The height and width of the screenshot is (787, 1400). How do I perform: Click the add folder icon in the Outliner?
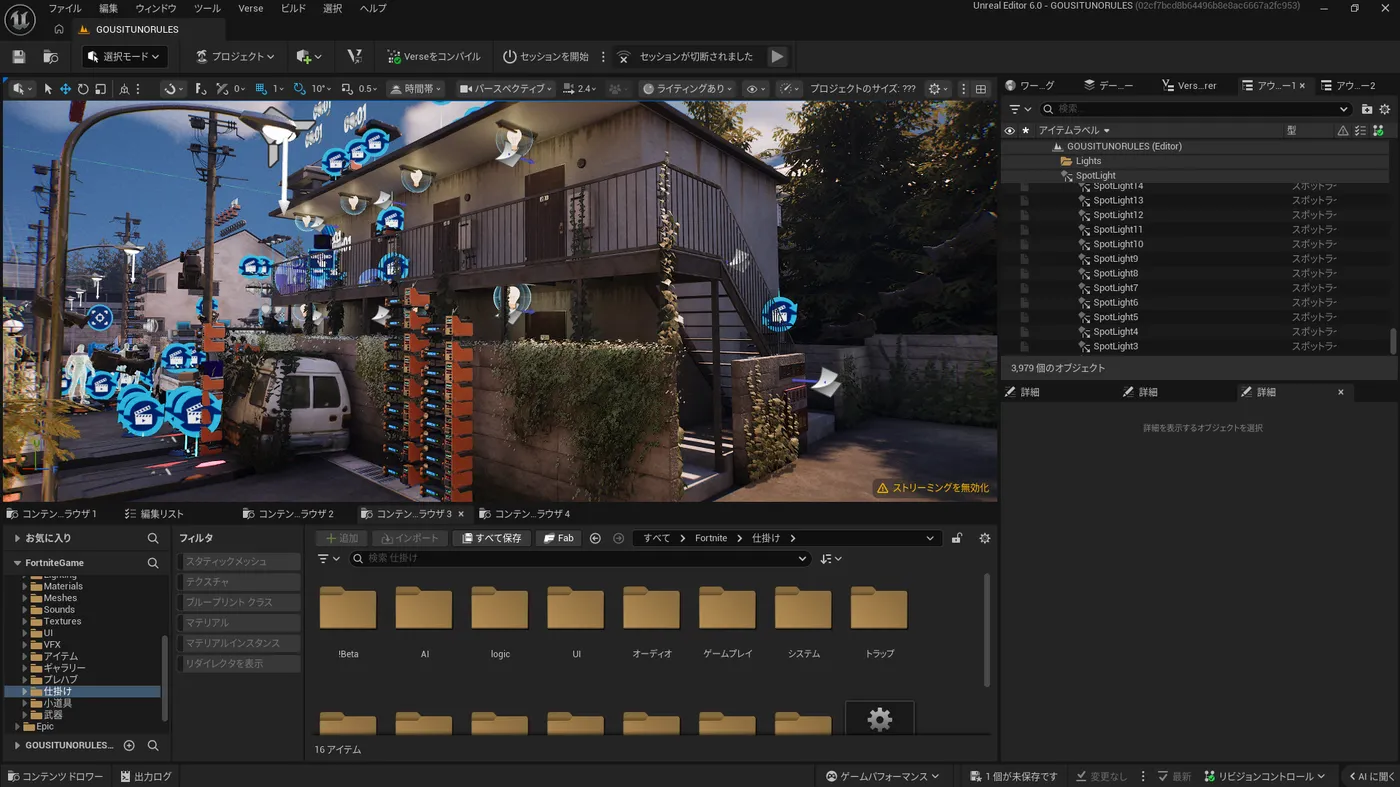click(1367, 109)
